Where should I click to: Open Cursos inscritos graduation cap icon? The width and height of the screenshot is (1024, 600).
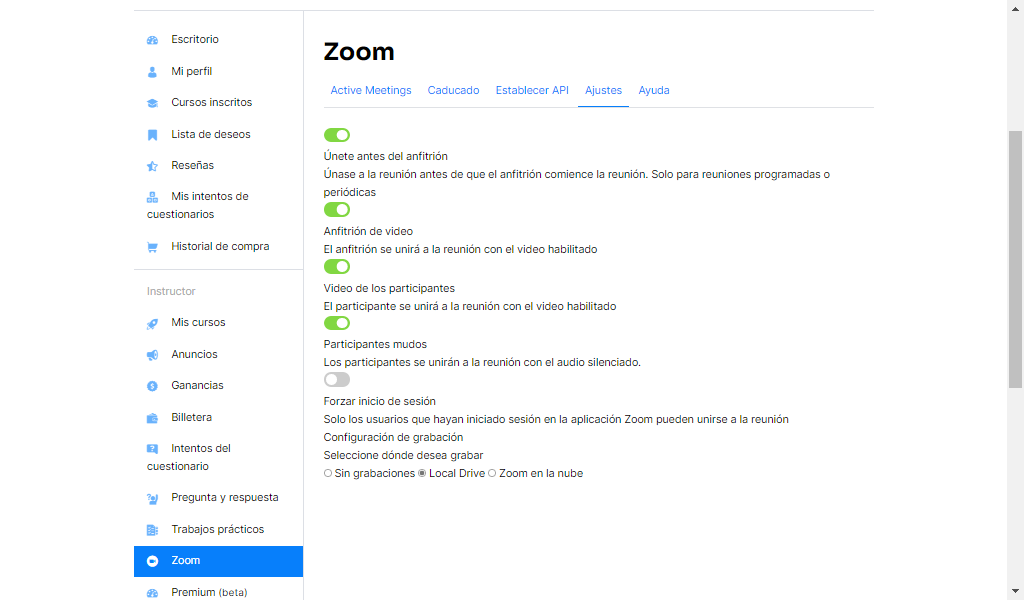(152, 103)
